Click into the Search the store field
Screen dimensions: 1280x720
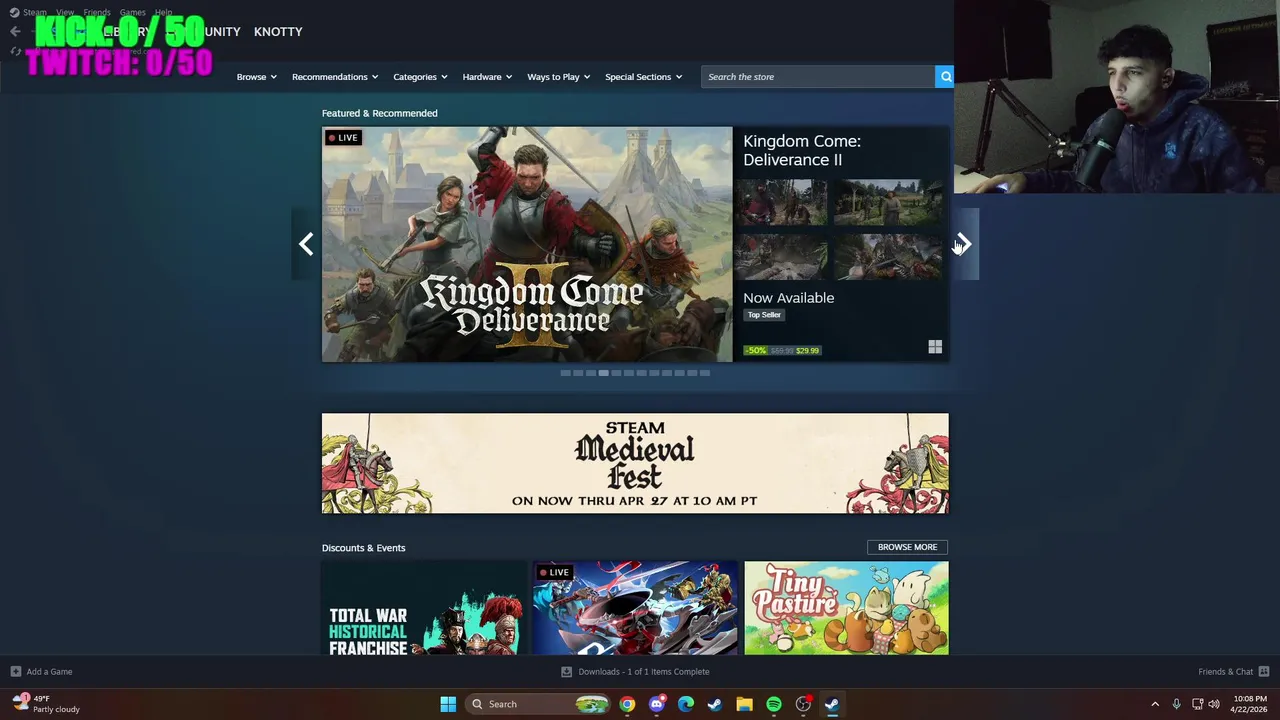click(x=818, y=77)
